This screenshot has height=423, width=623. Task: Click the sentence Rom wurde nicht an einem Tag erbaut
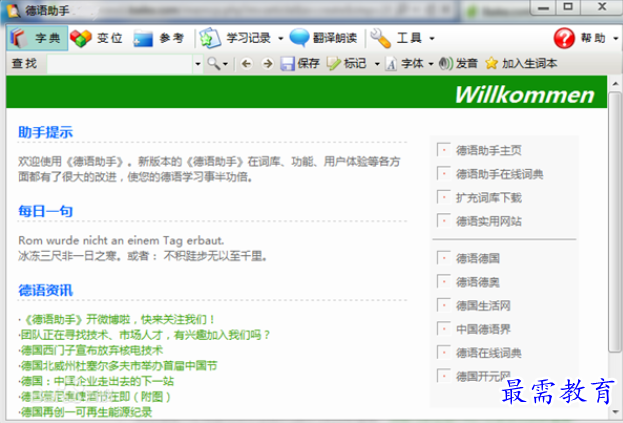coord(121,240)
